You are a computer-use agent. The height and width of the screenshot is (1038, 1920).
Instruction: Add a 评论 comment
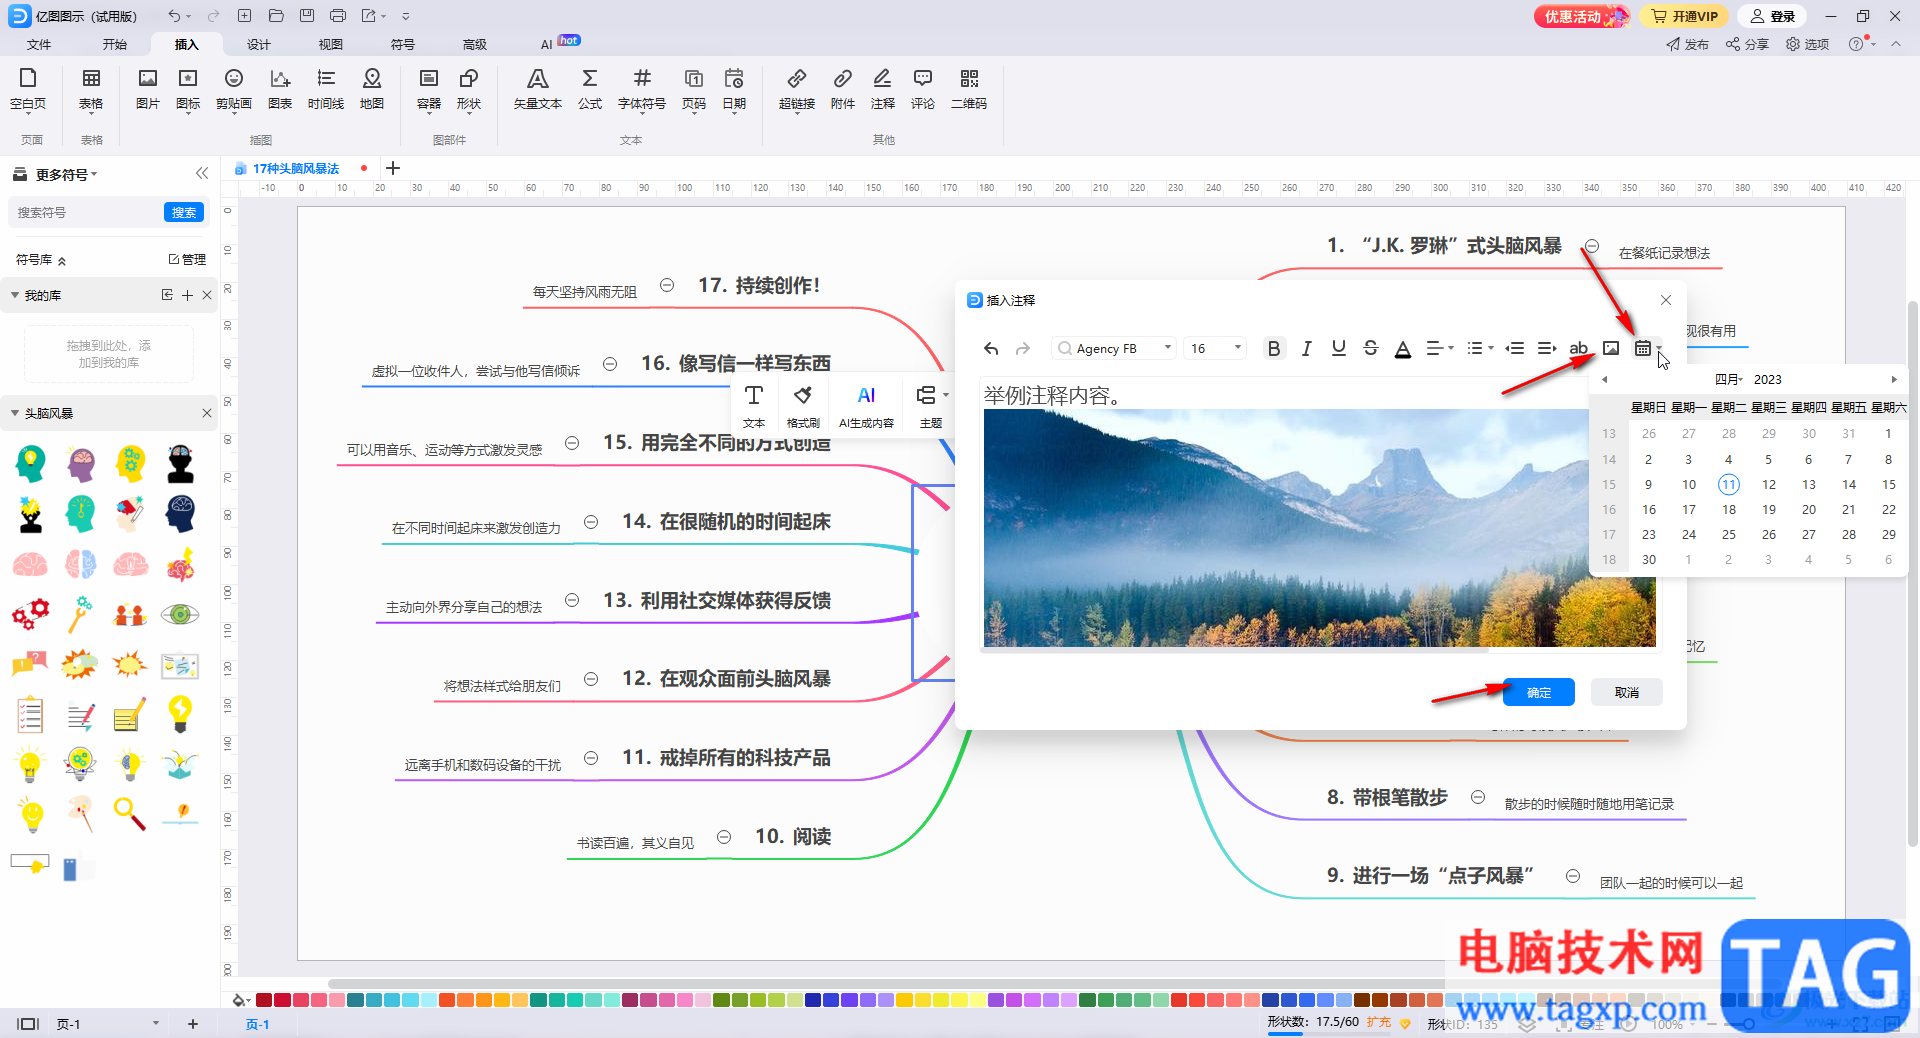[923, 89]
